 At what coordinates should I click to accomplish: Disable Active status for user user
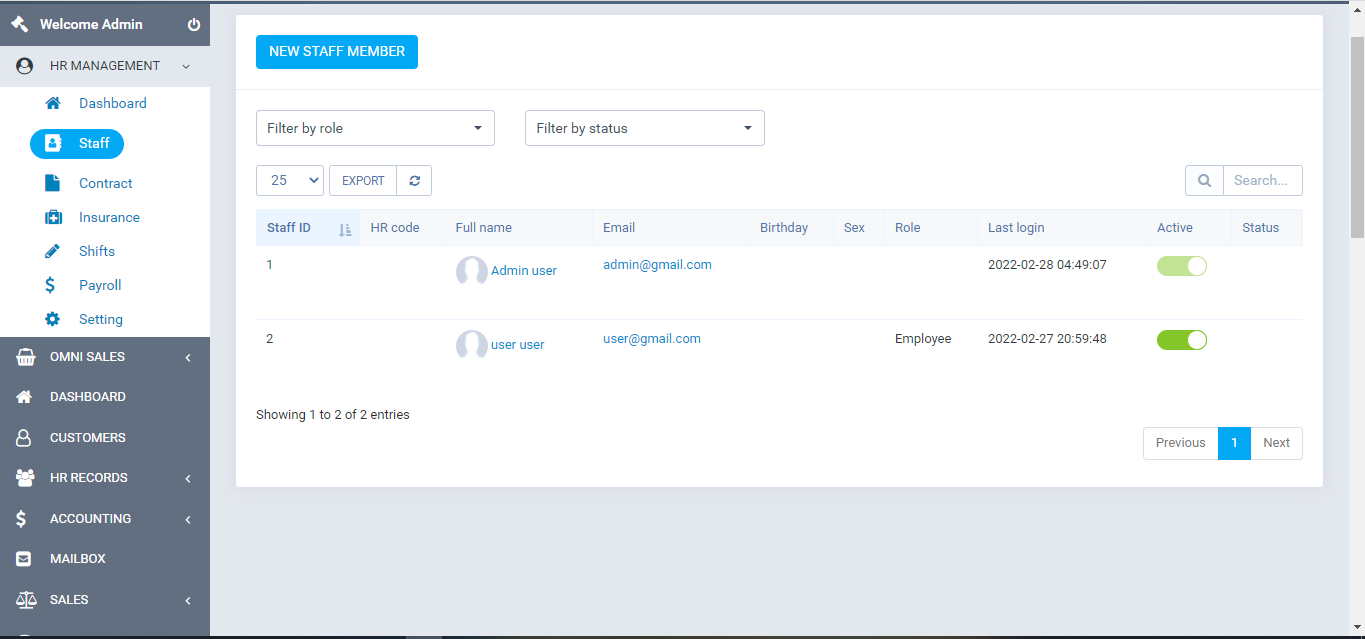coord(1182,339)
